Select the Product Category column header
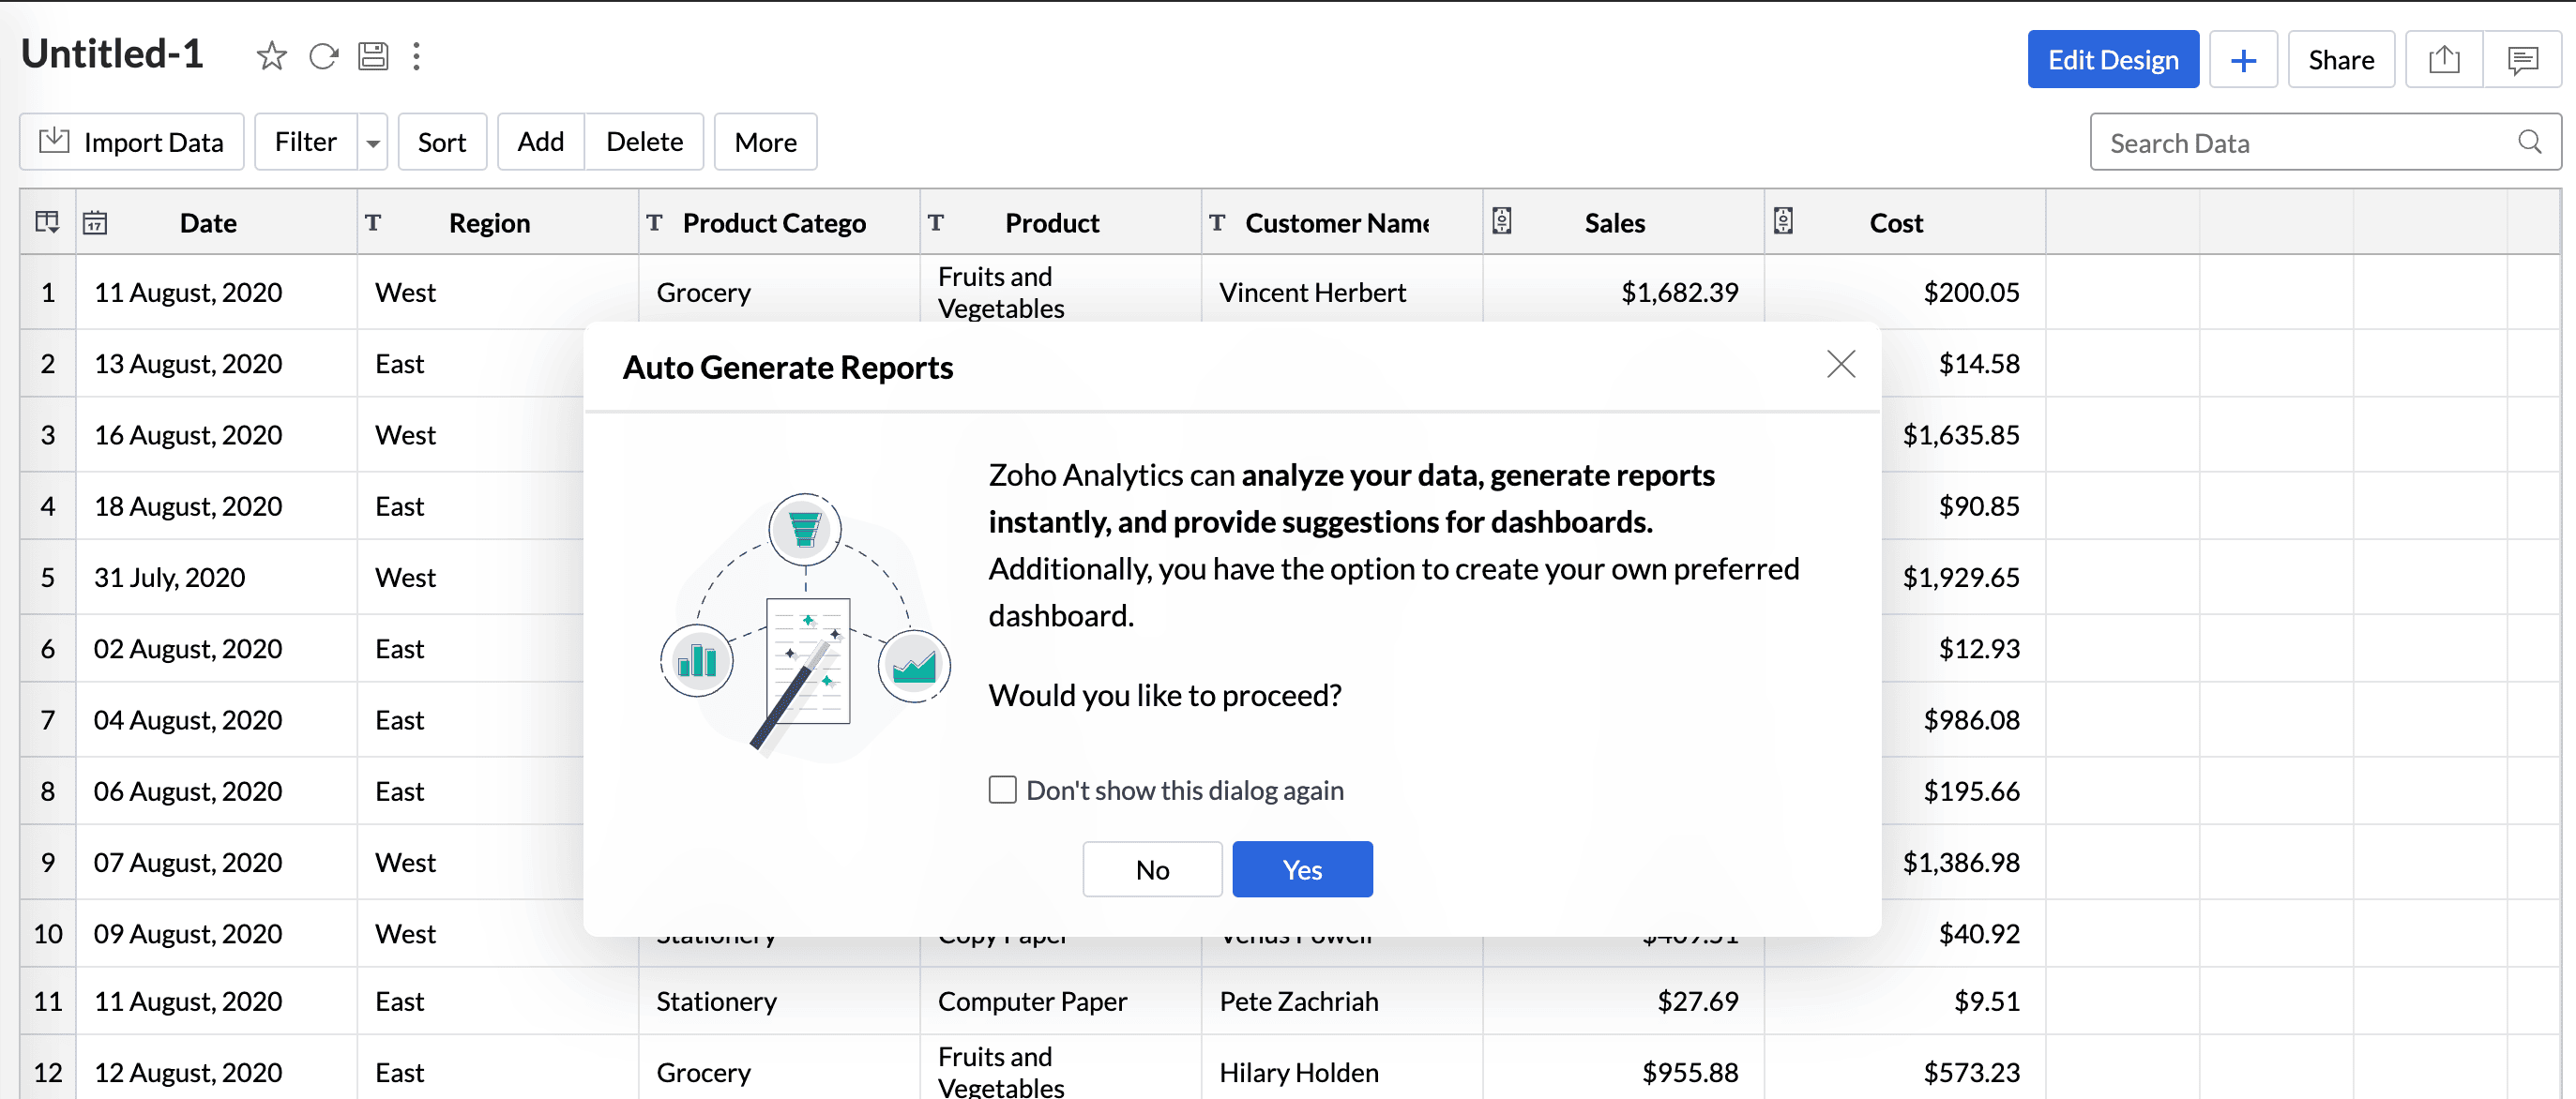 tap(779, 222)
